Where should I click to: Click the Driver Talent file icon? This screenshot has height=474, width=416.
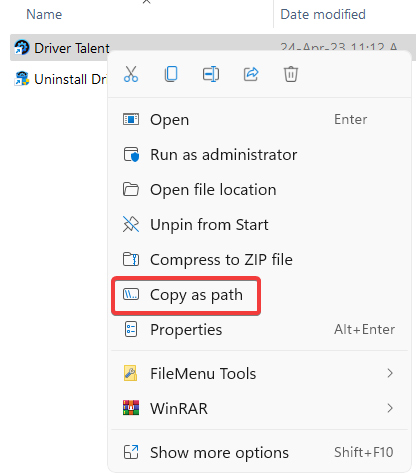(x=22, y=47)
